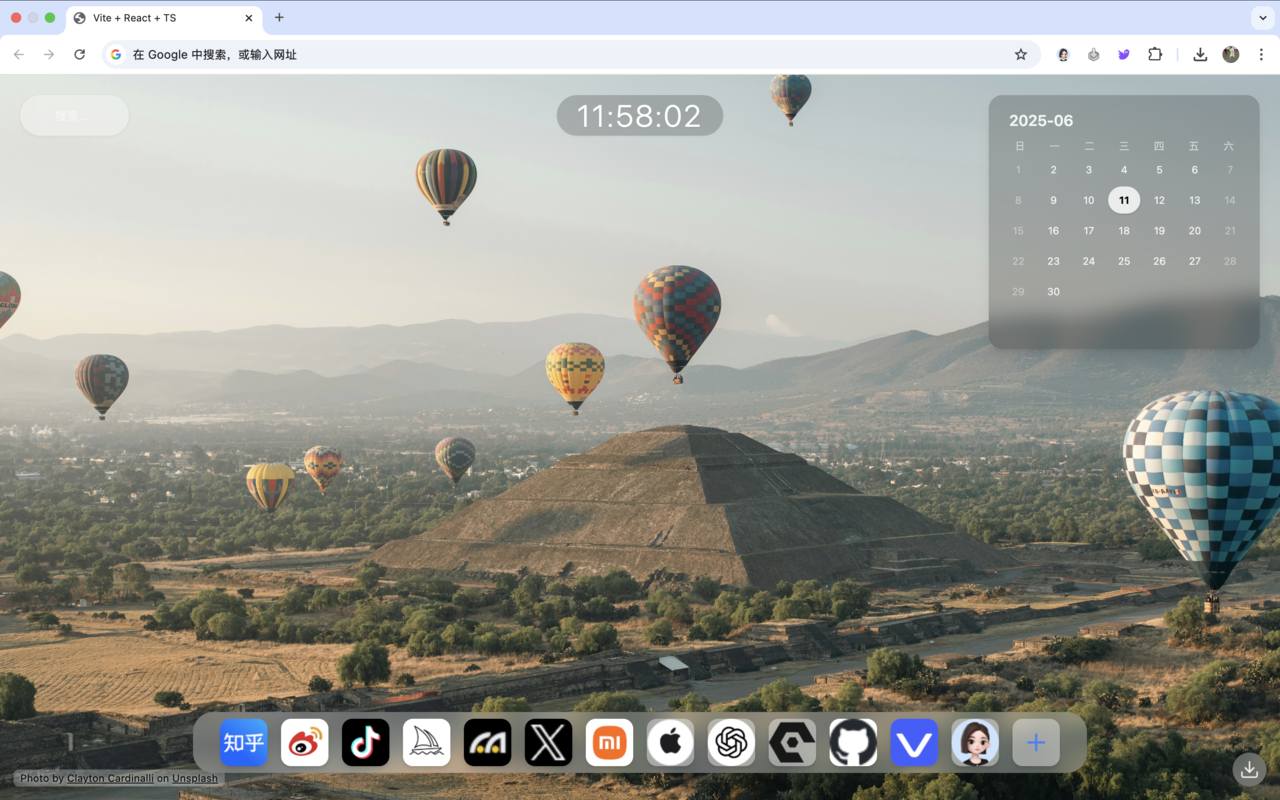
Task: Open the Midjourney sailboat shortcut
Action: [427, 743]
